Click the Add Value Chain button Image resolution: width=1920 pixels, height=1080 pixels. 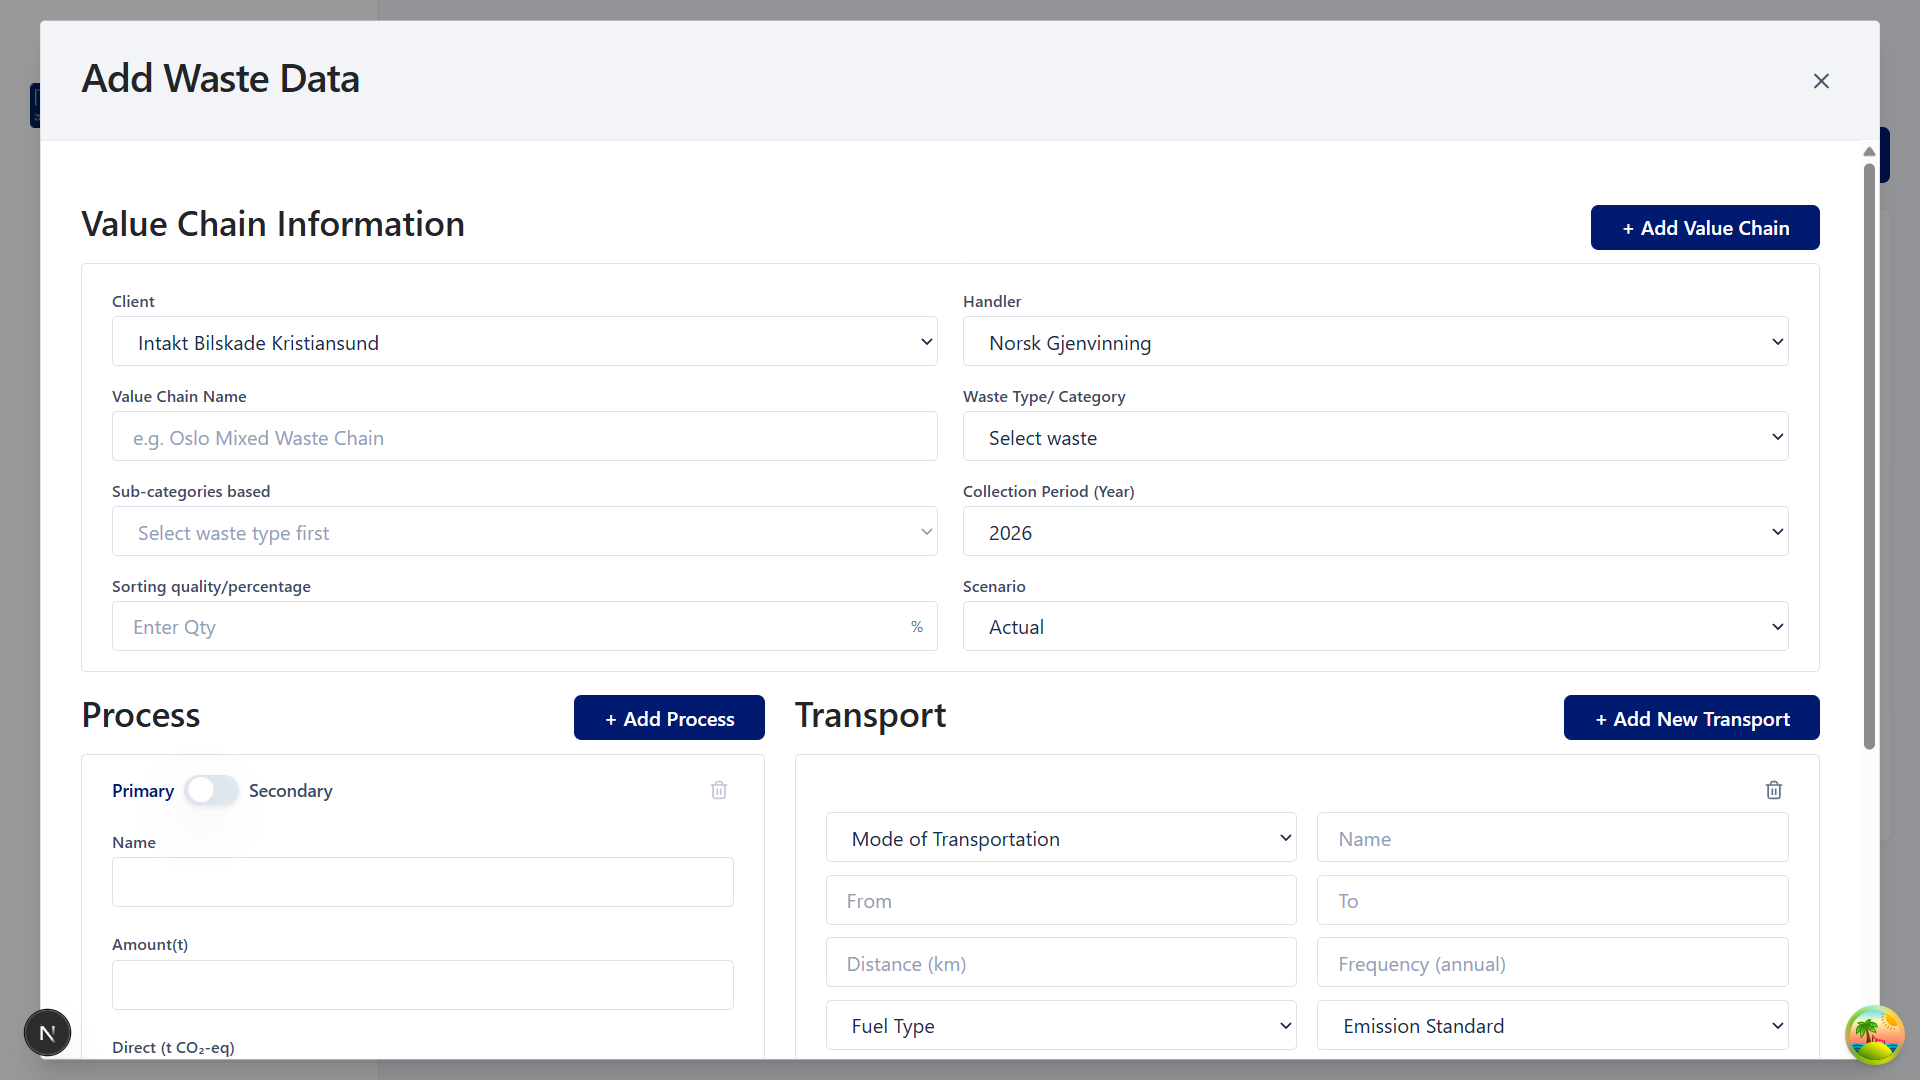click(x=1705, y=228)
